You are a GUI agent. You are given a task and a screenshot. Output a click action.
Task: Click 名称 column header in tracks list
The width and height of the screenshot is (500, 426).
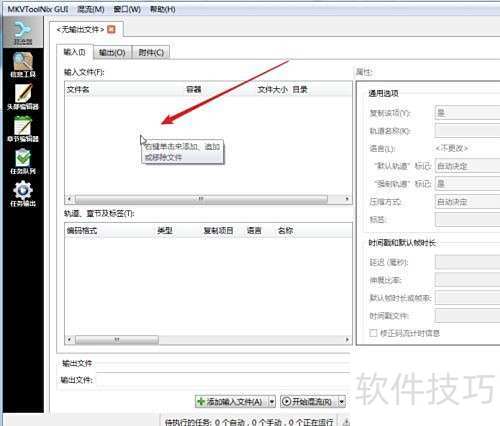pyautogui.click(x=285, y=230)
